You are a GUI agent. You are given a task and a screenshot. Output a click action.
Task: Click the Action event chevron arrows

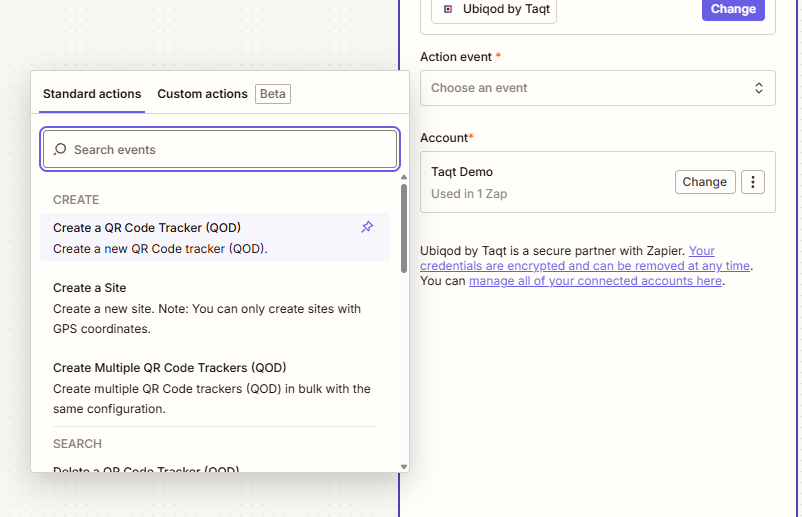(x=759, y=88)
